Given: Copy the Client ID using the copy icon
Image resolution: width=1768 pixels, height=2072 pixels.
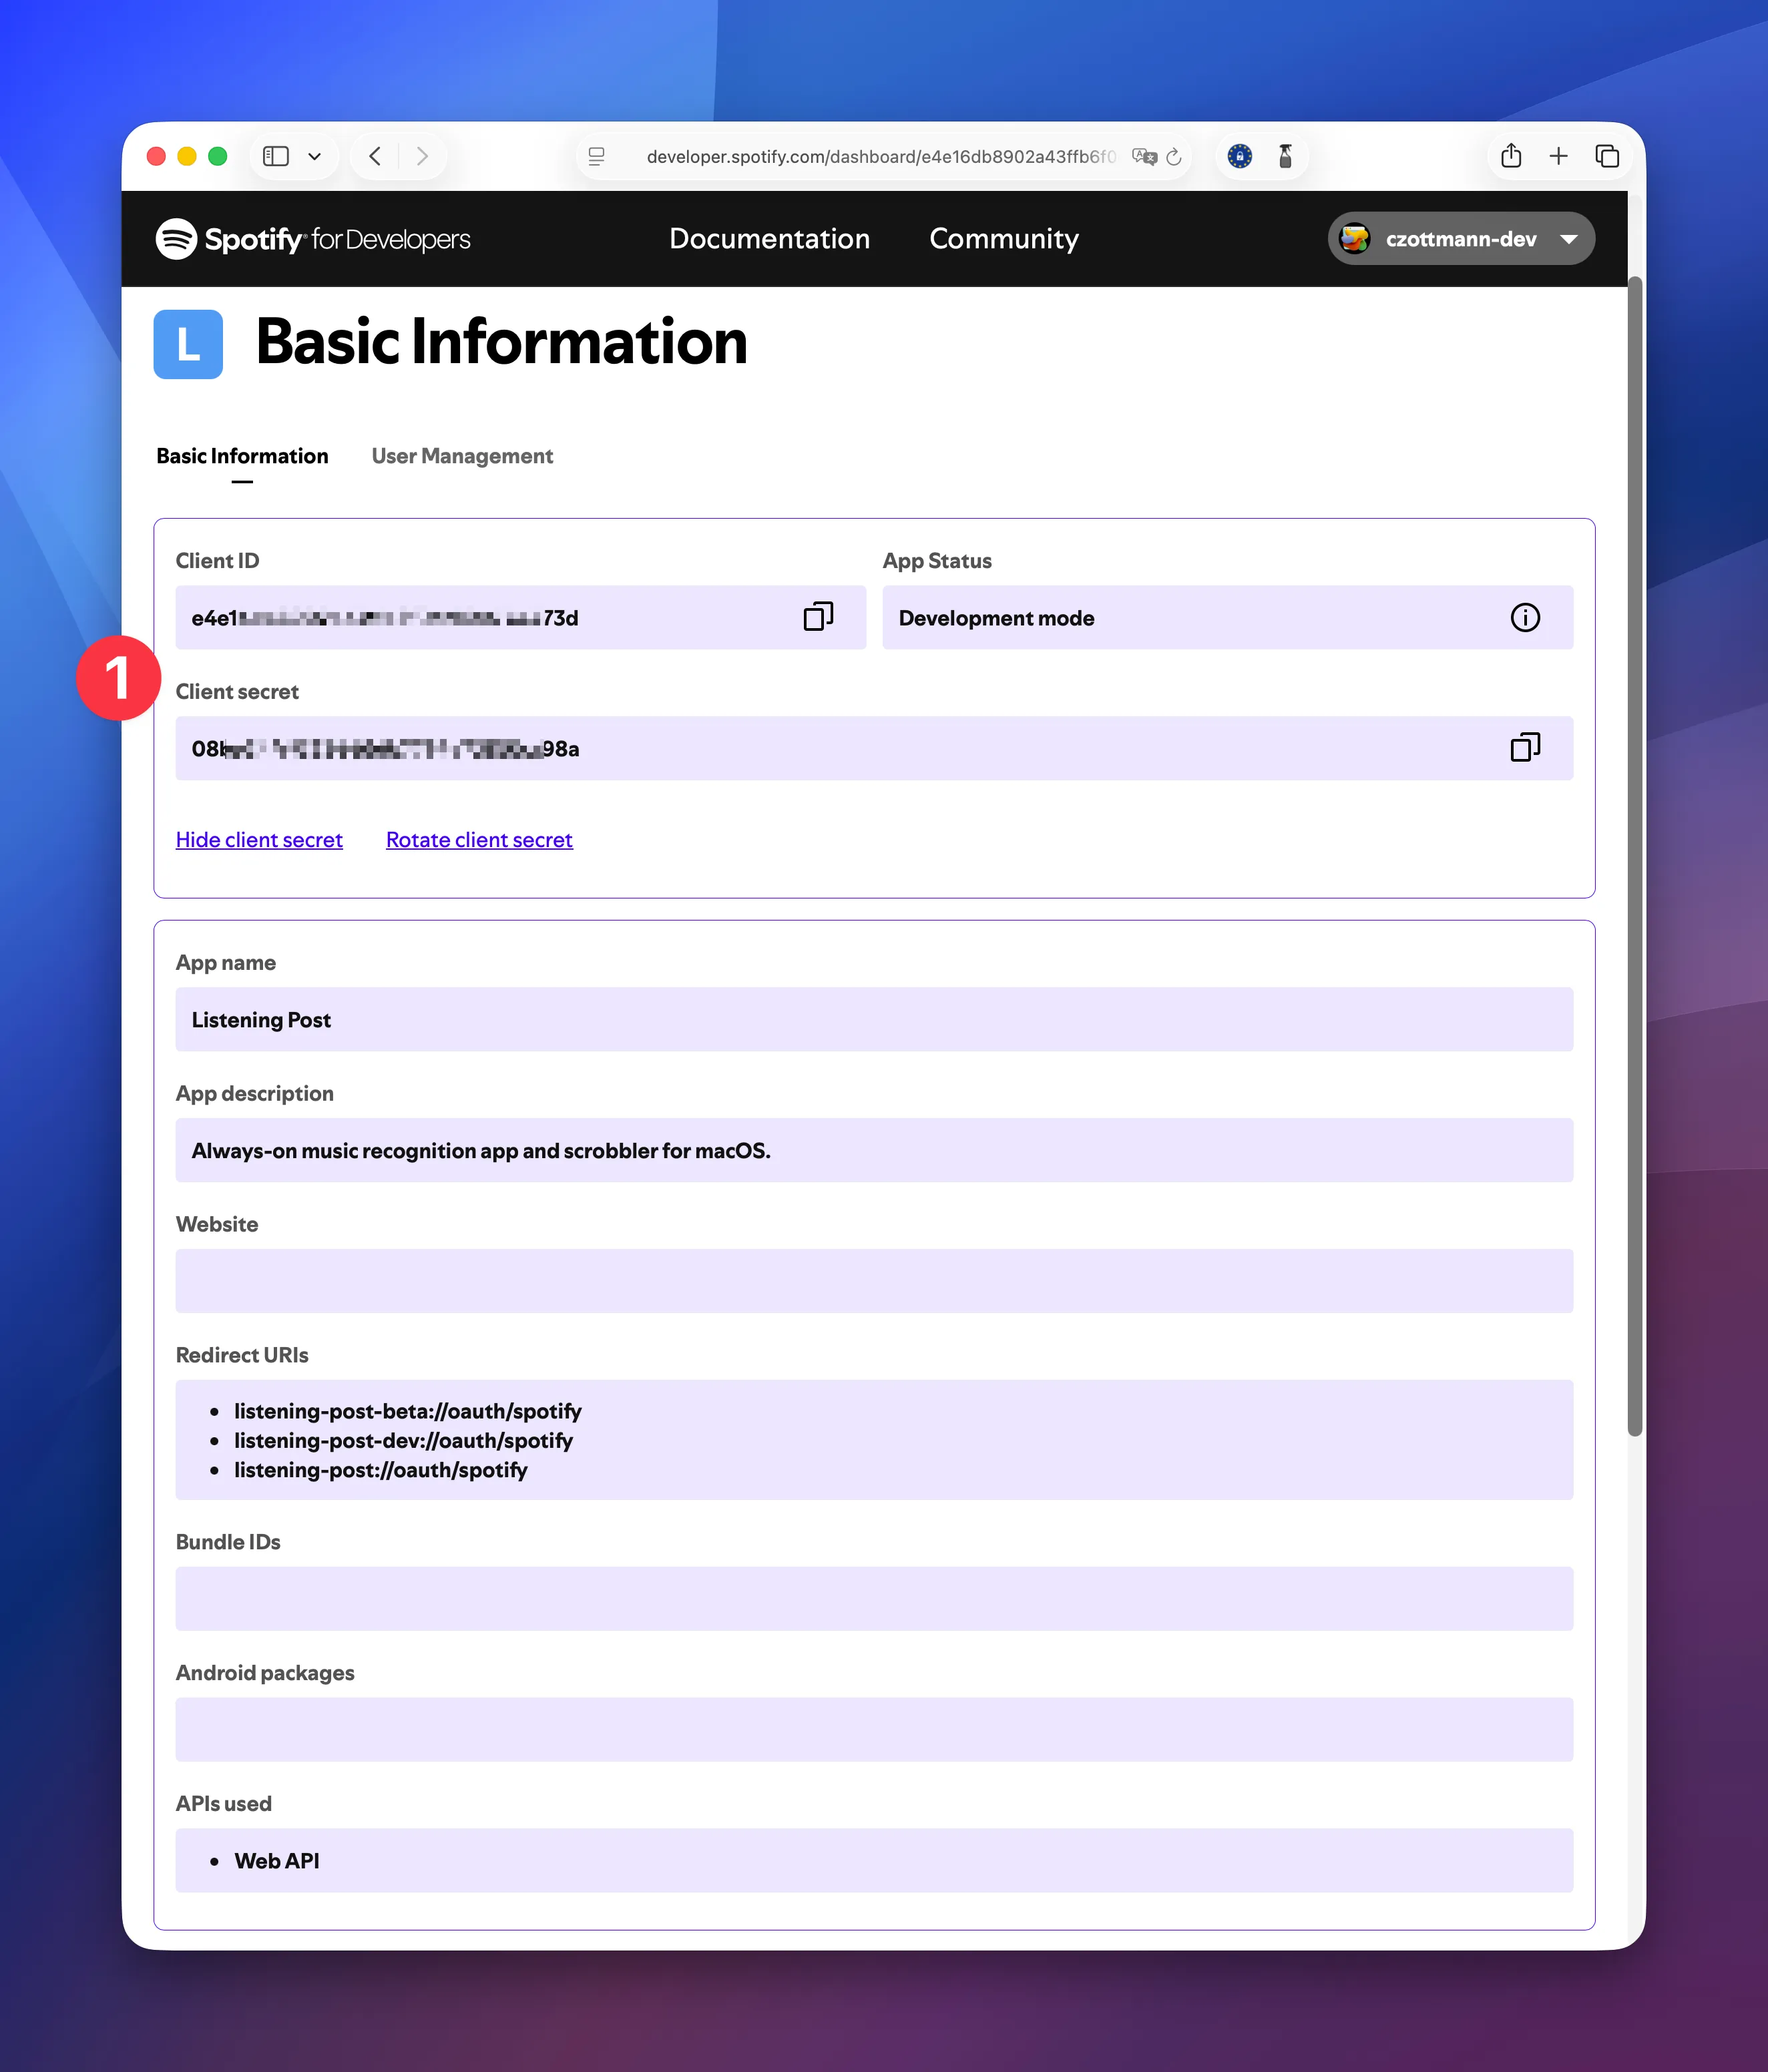Looking at the screenshot, I should 818,616.
